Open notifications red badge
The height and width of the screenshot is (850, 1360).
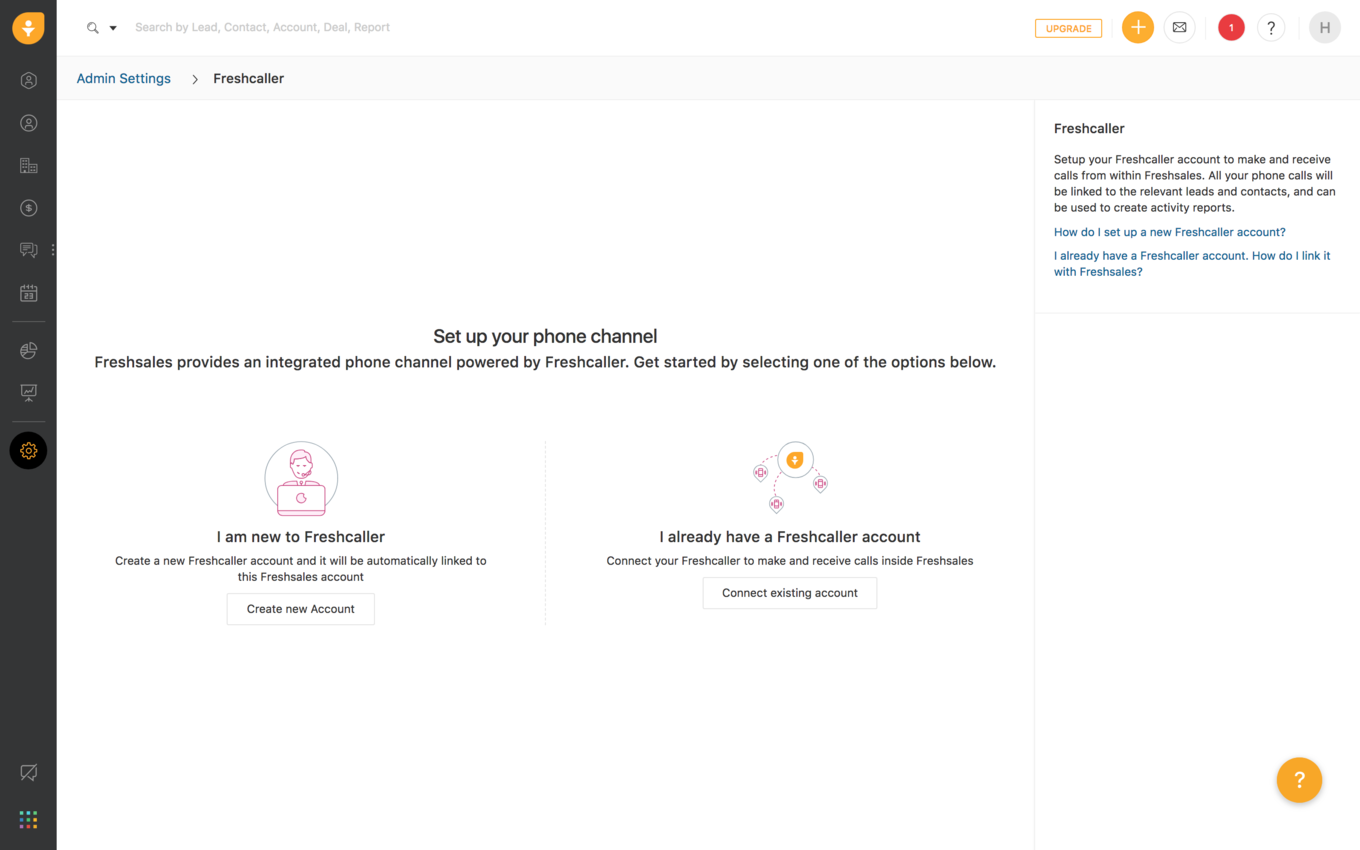1231,28
